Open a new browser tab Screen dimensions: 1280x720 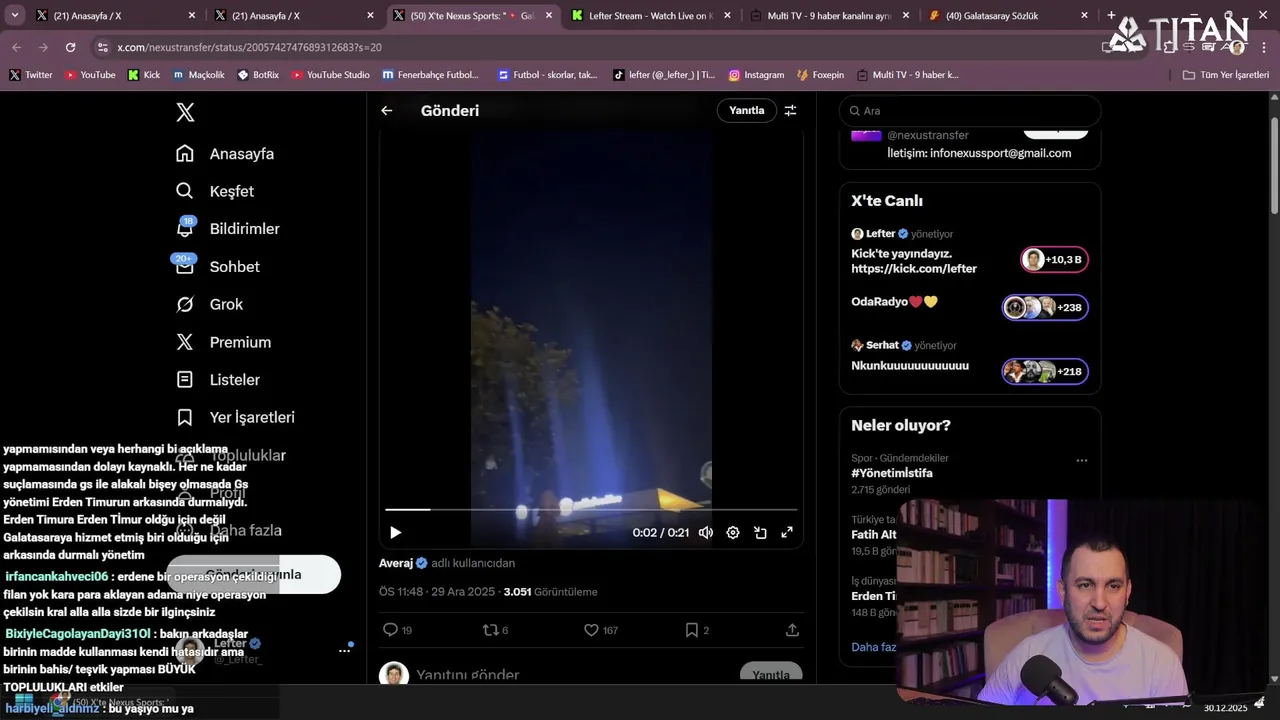(1111, 16)
